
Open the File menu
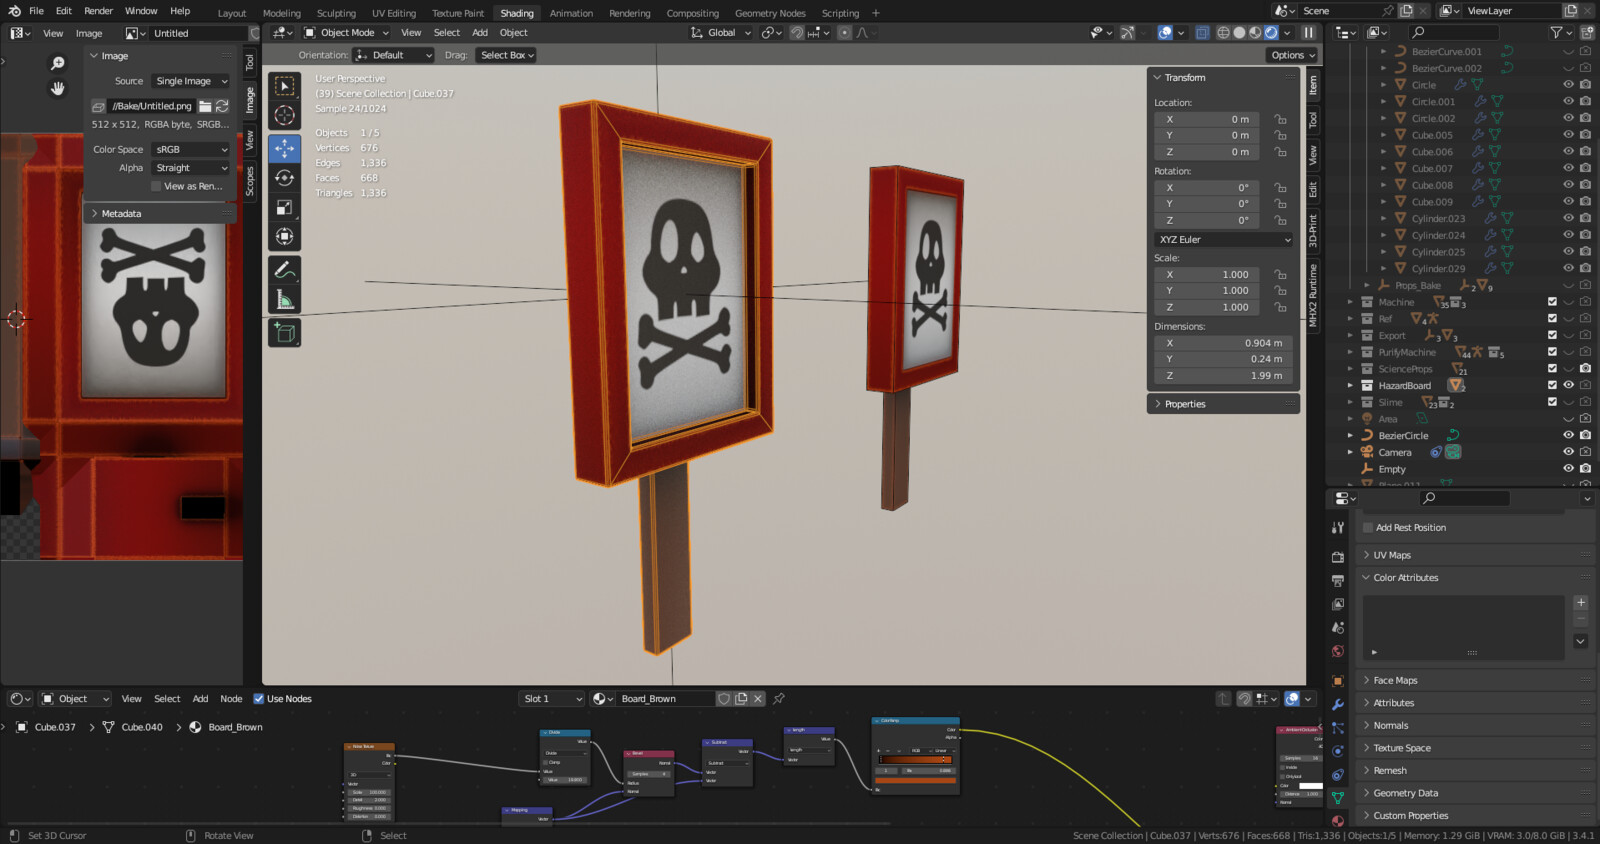pos(36,11)
